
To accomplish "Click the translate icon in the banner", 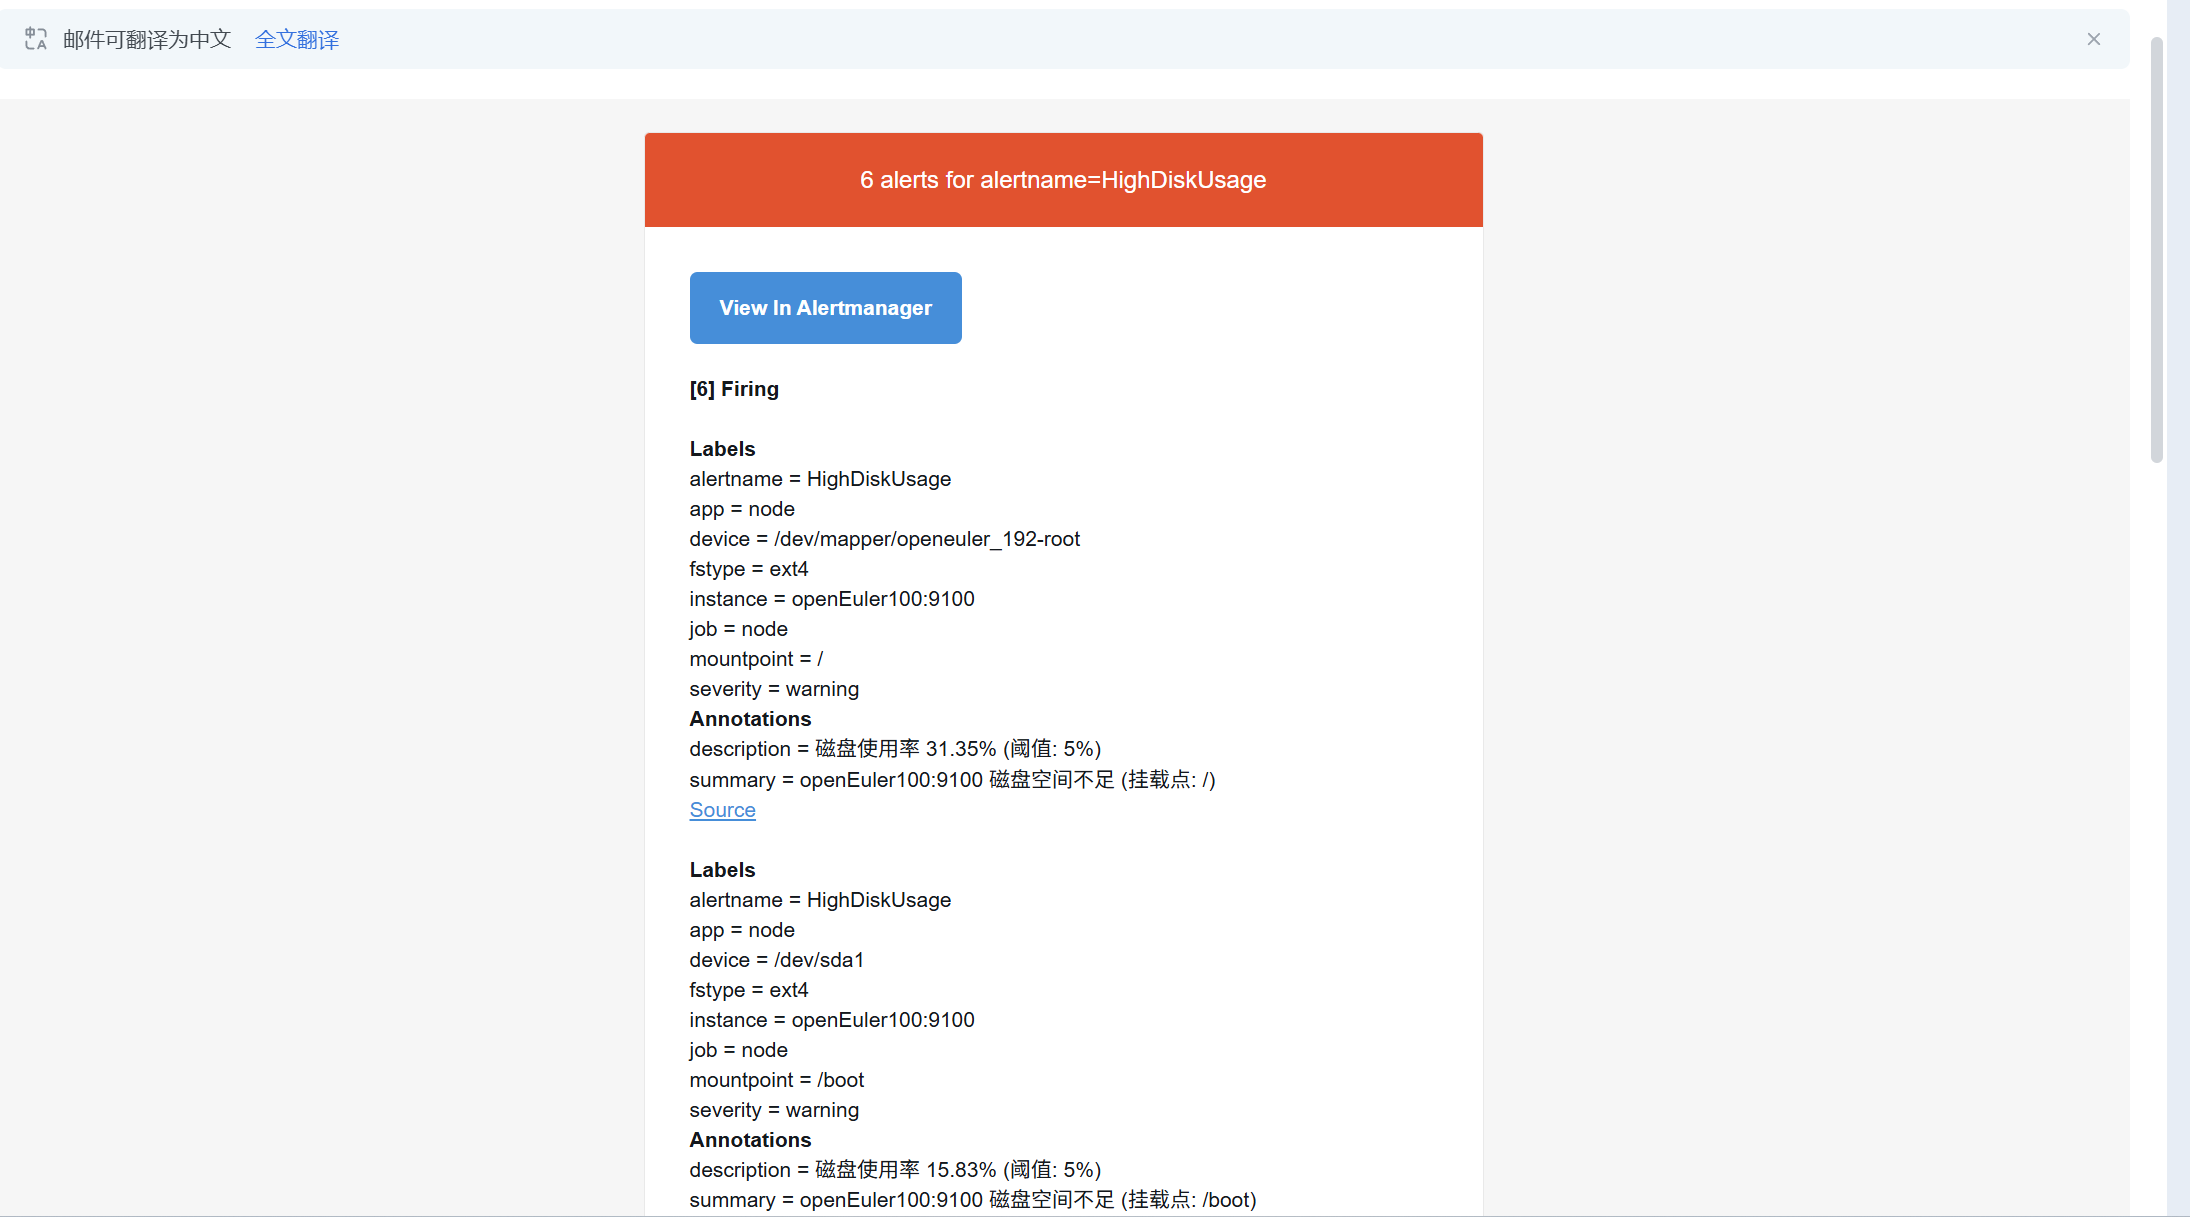I will [x=36, y=39].
